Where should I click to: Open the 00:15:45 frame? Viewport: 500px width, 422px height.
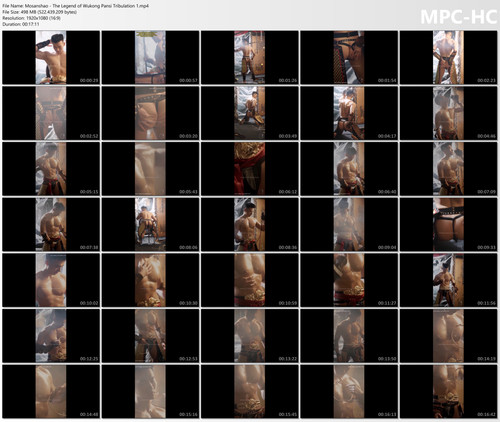point(250,391)
